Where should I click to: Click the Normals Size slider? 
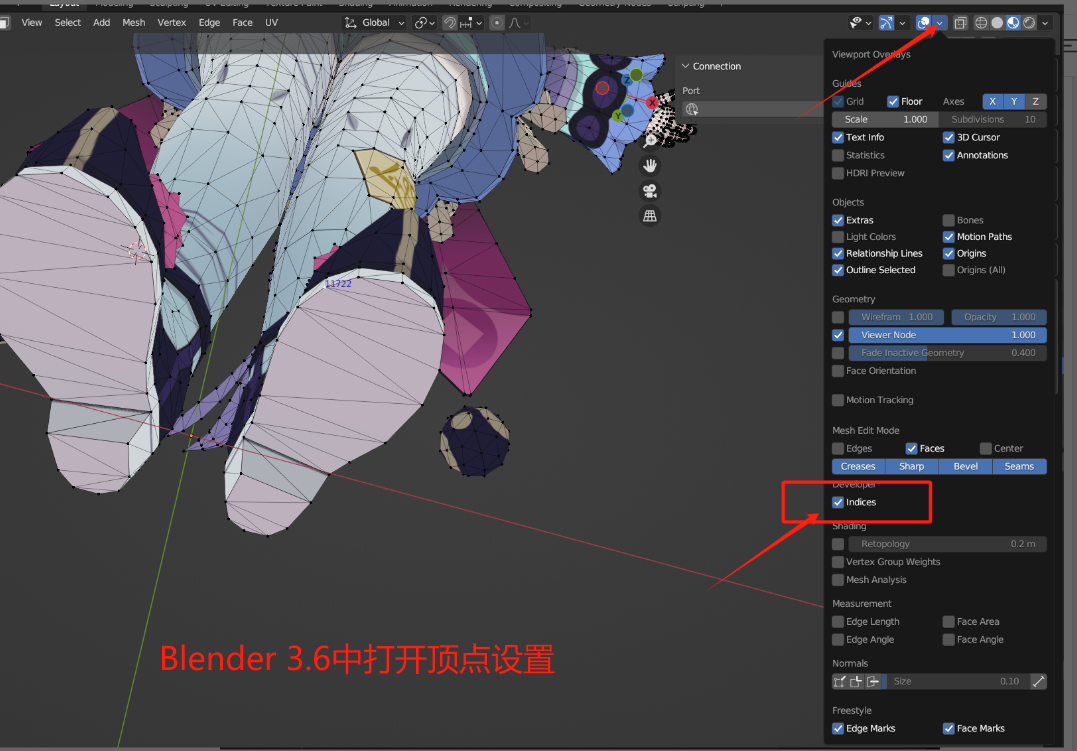coord(956,682)
